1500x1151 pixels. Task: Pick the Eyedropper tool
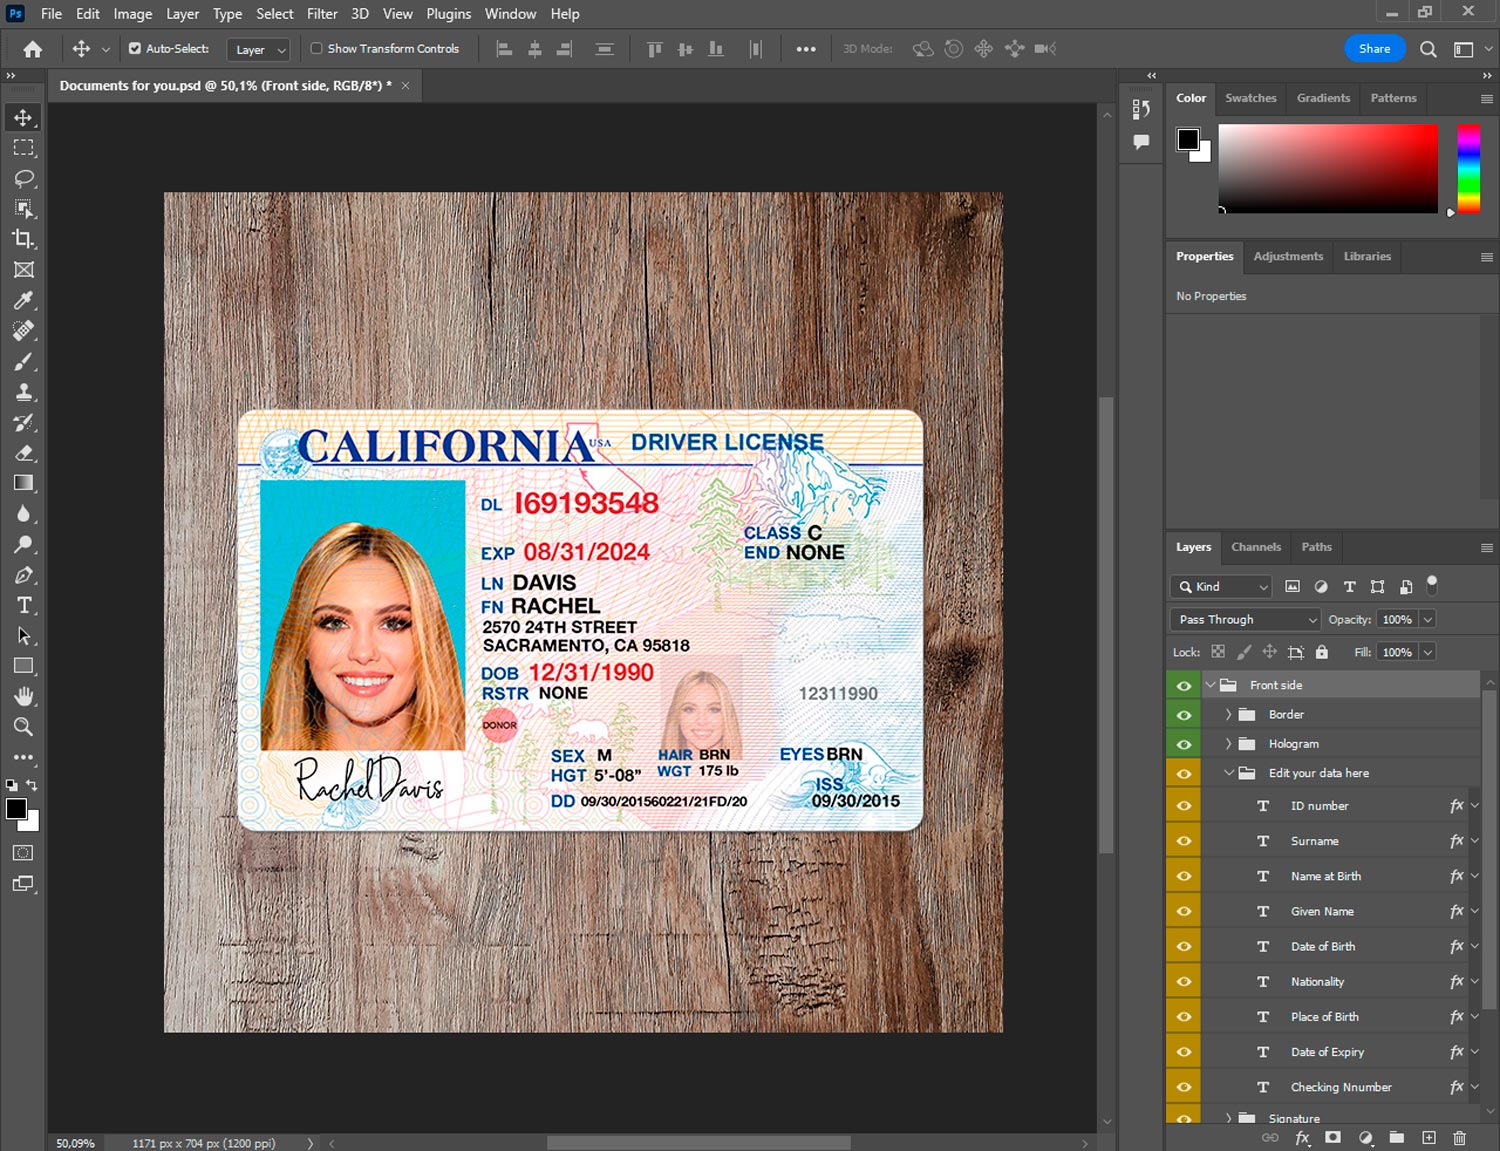pos(23,300)
